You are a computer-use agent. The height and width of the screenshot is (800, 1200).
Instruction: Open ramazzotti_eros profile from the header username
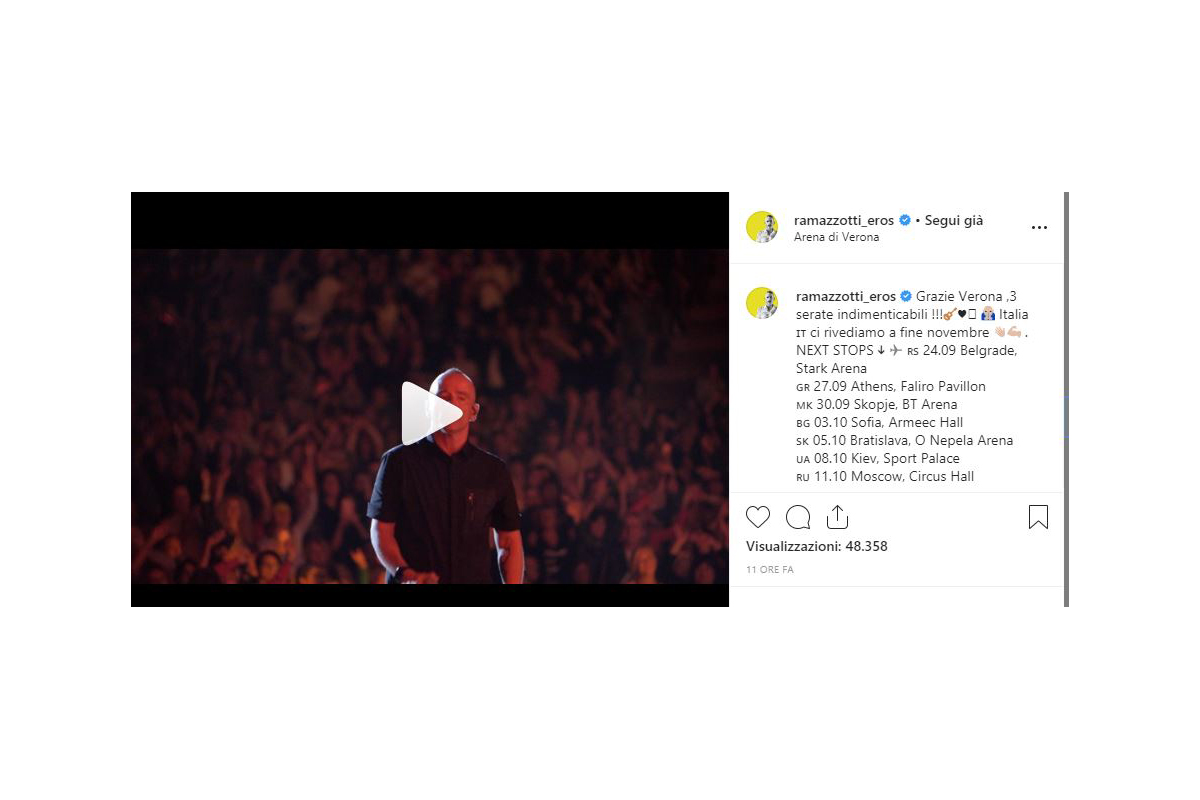coord(845,220)
